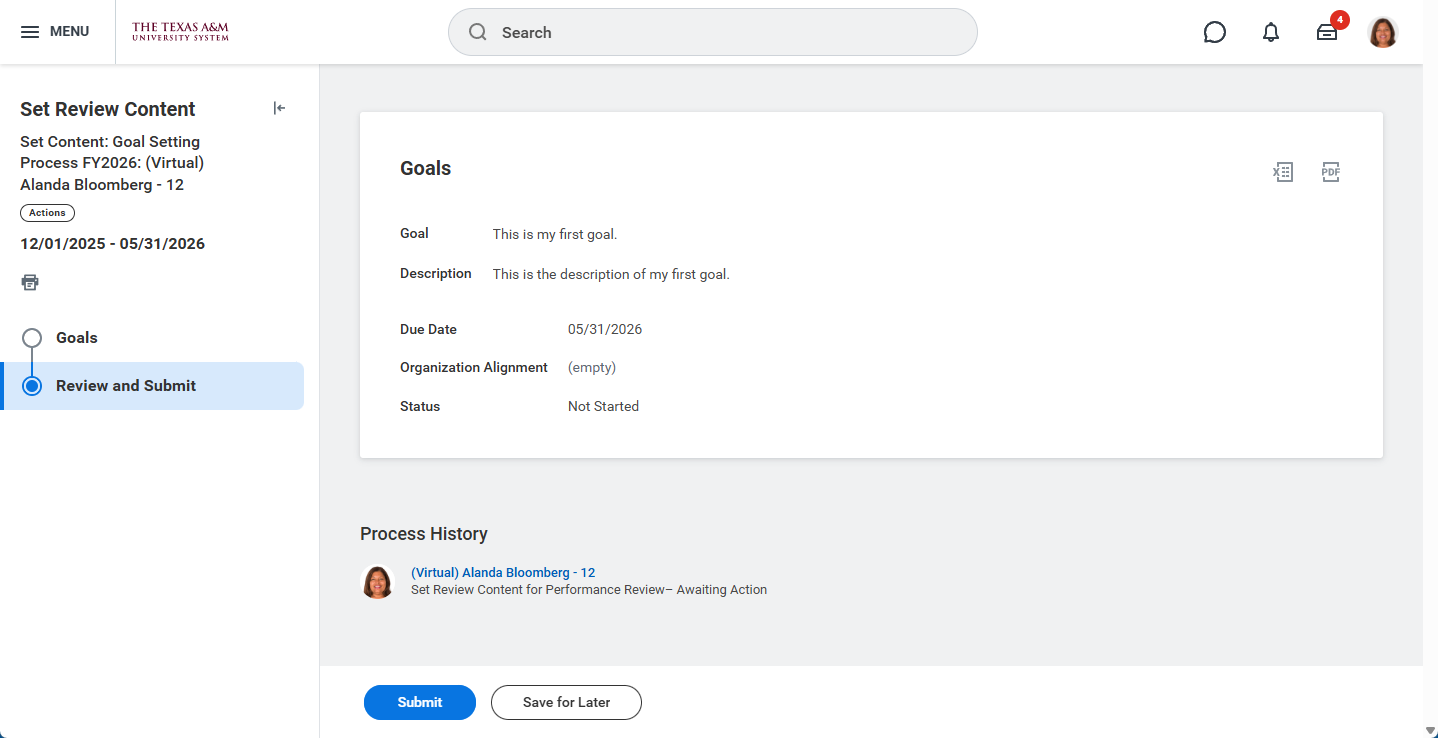Open the profile avatar in top bar

coord(1382,32)
